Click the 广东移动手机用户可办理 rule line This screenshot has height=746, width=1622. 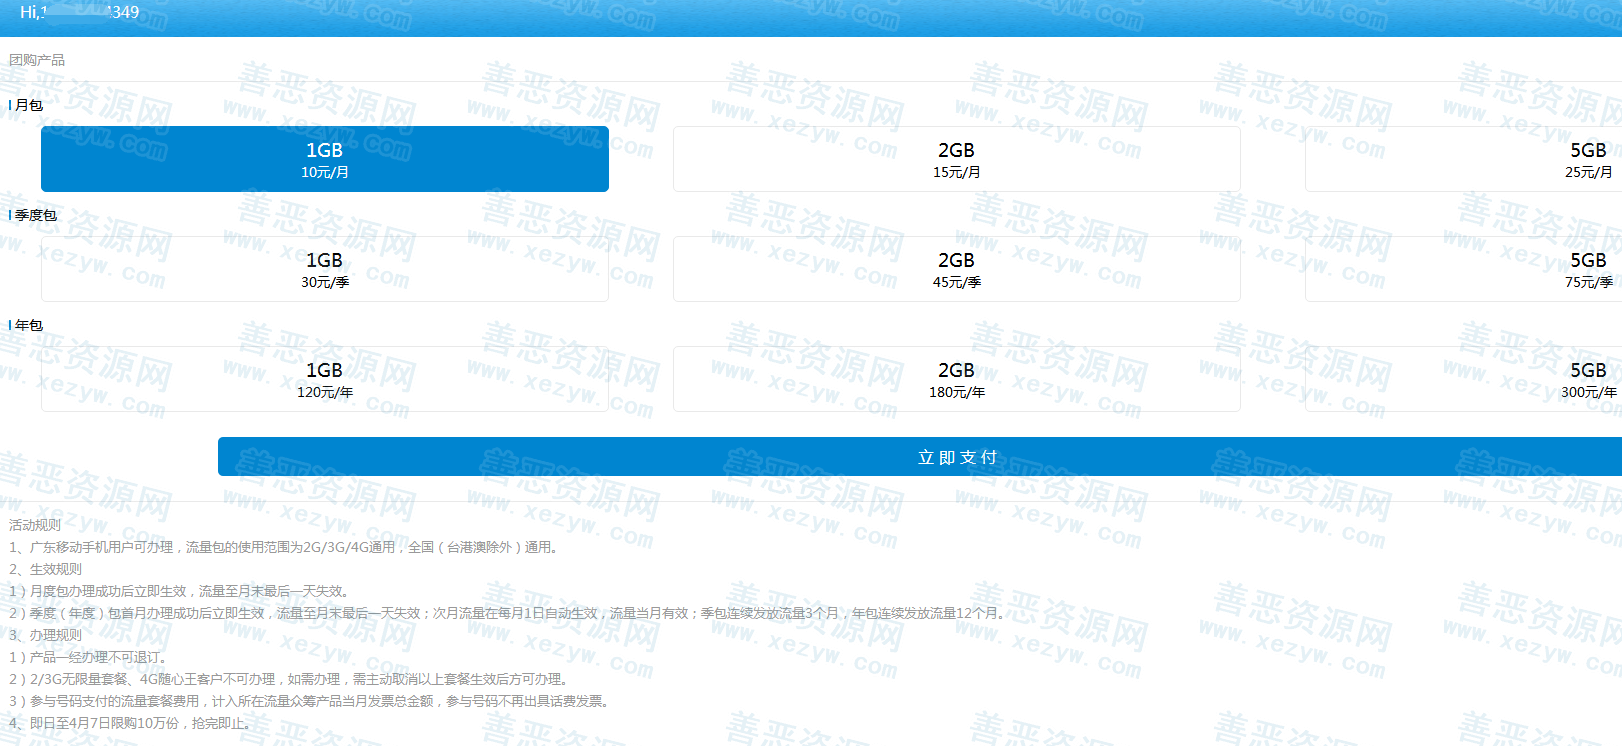tap(284, 547)
